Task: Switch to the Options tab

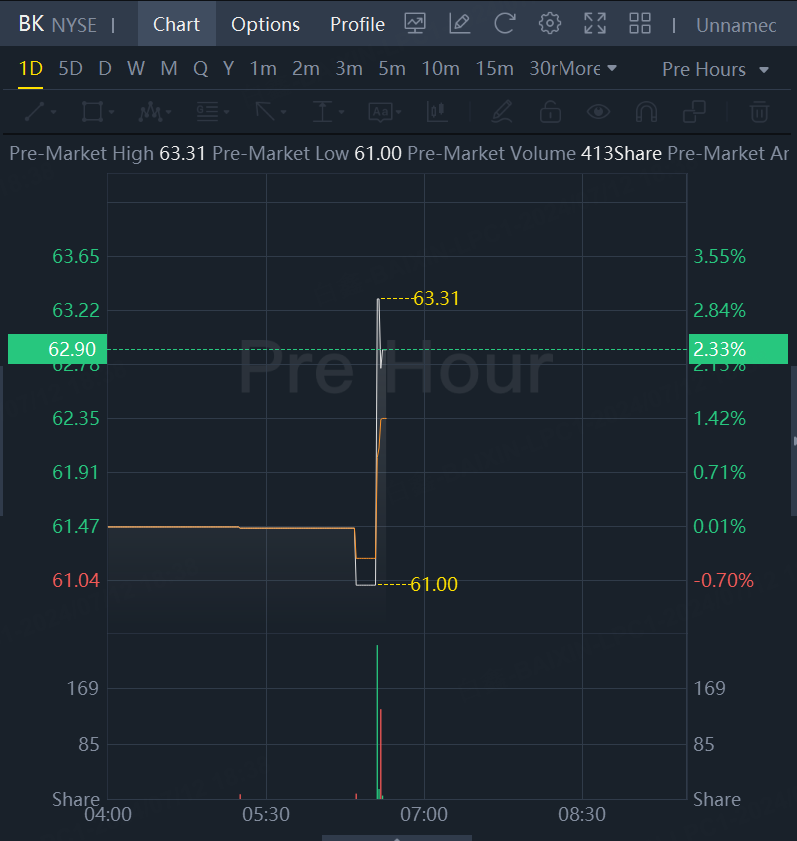Action: click(x=265, y=24)
